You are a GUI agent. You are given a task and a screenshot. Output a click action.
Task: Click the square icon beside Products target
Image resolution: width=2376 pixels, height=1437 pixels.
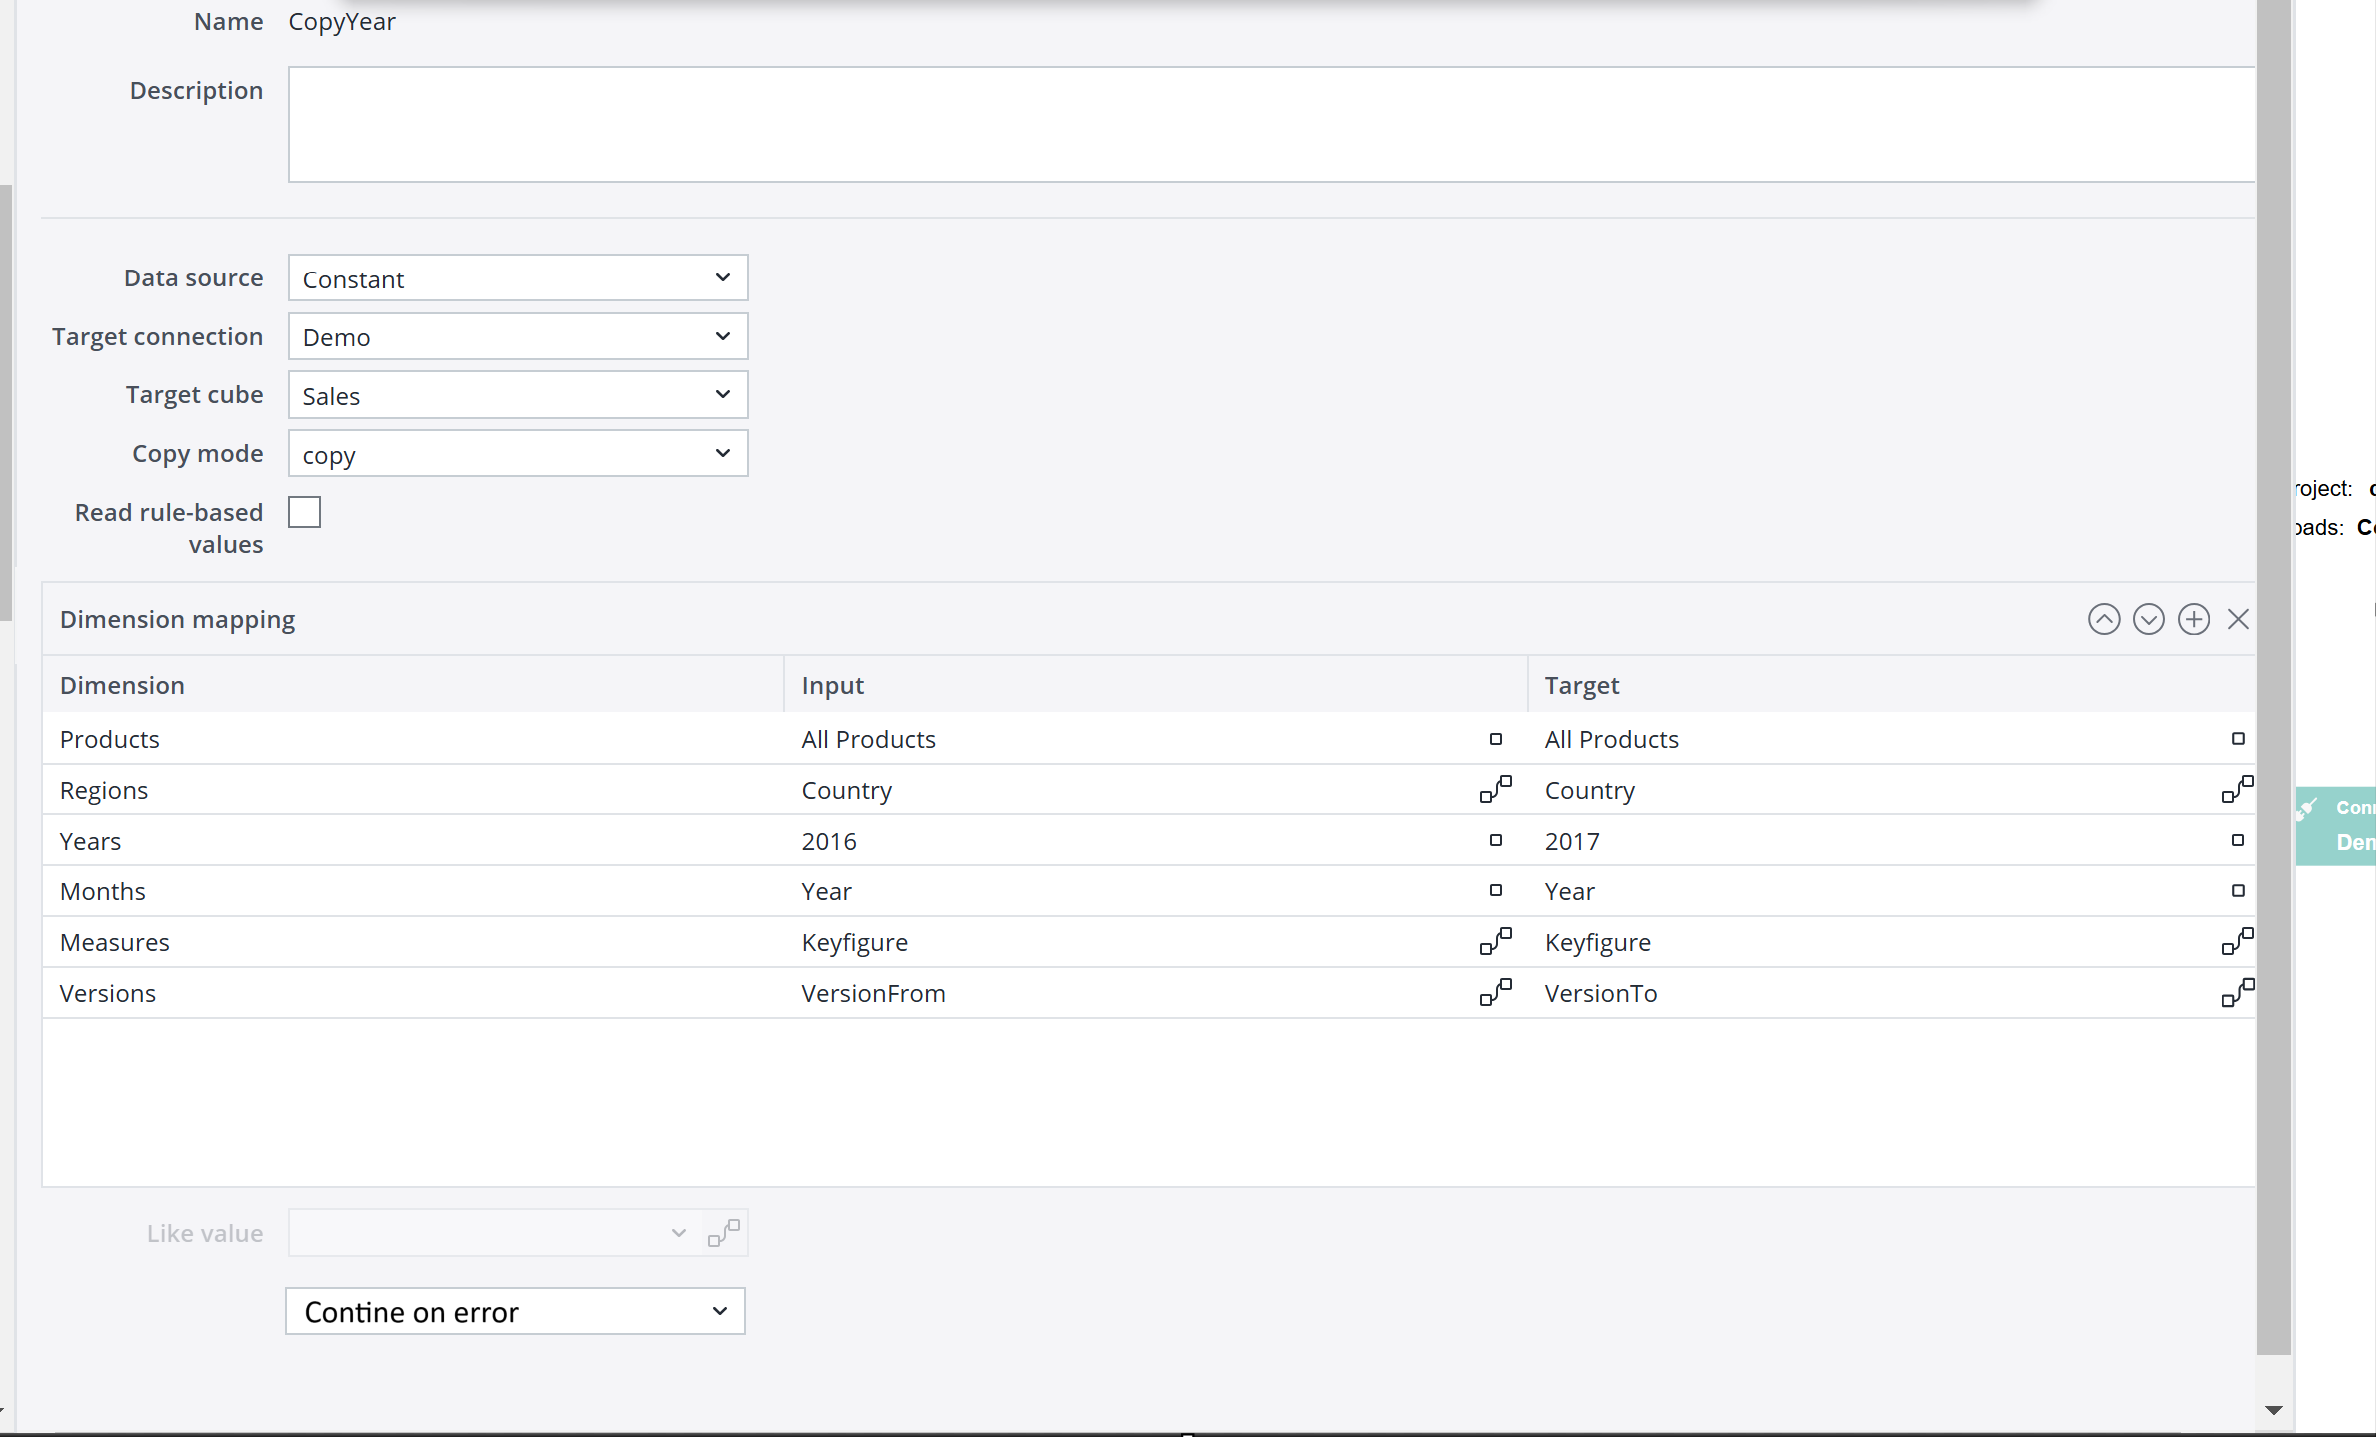coord(2238,738)
